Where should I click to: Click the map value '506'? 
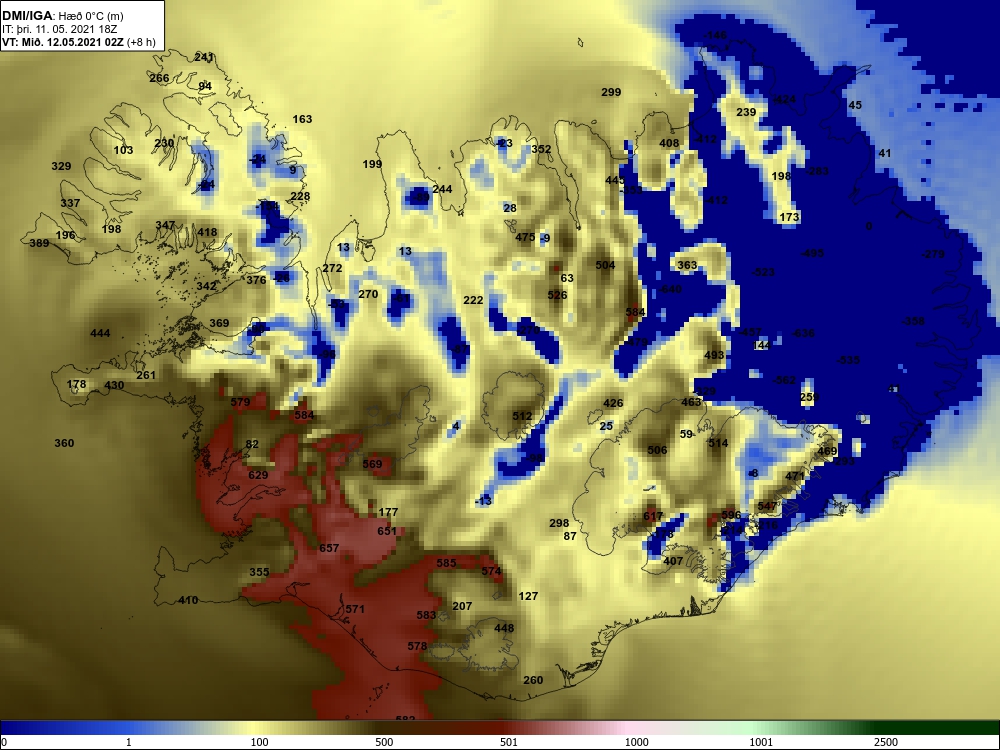[657, 450]
